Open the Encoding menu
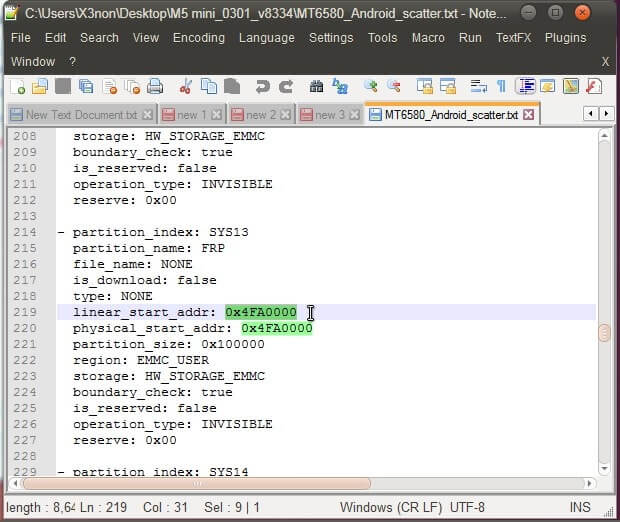This screenshot has width=620, height=522. click(x=198, y=38)
